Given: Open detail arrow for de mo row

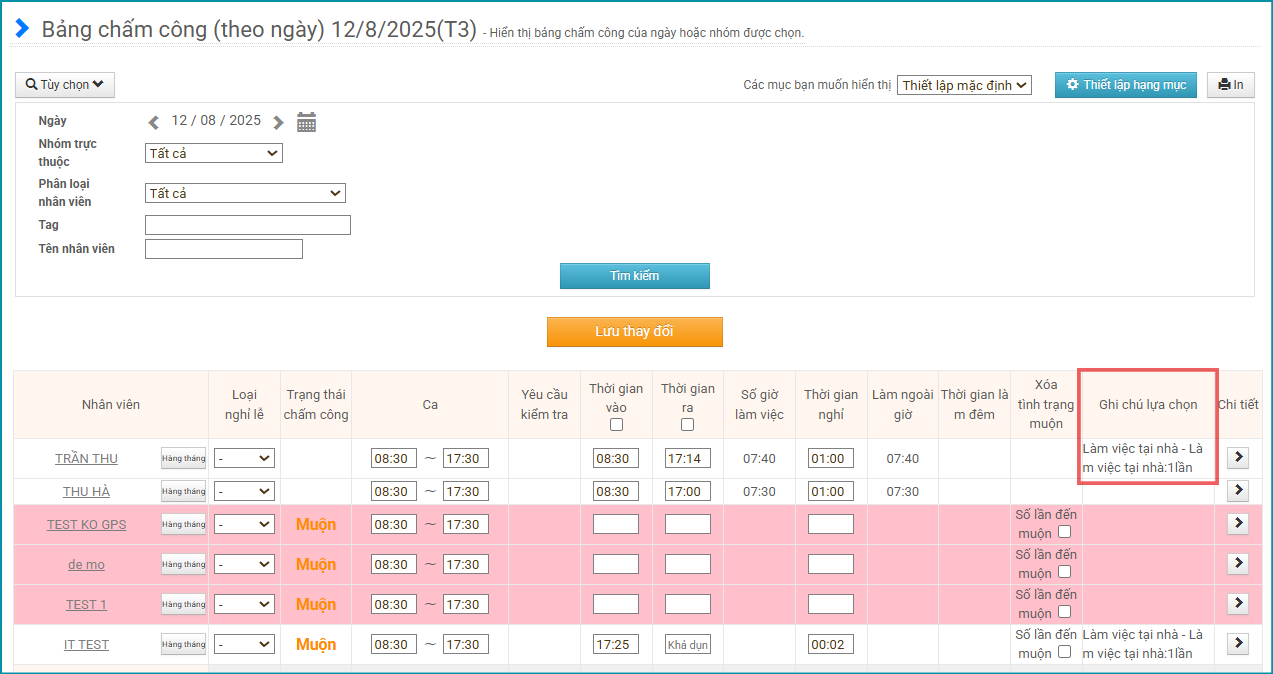Looking at the screenshot, I should (x=1237, y=563).
